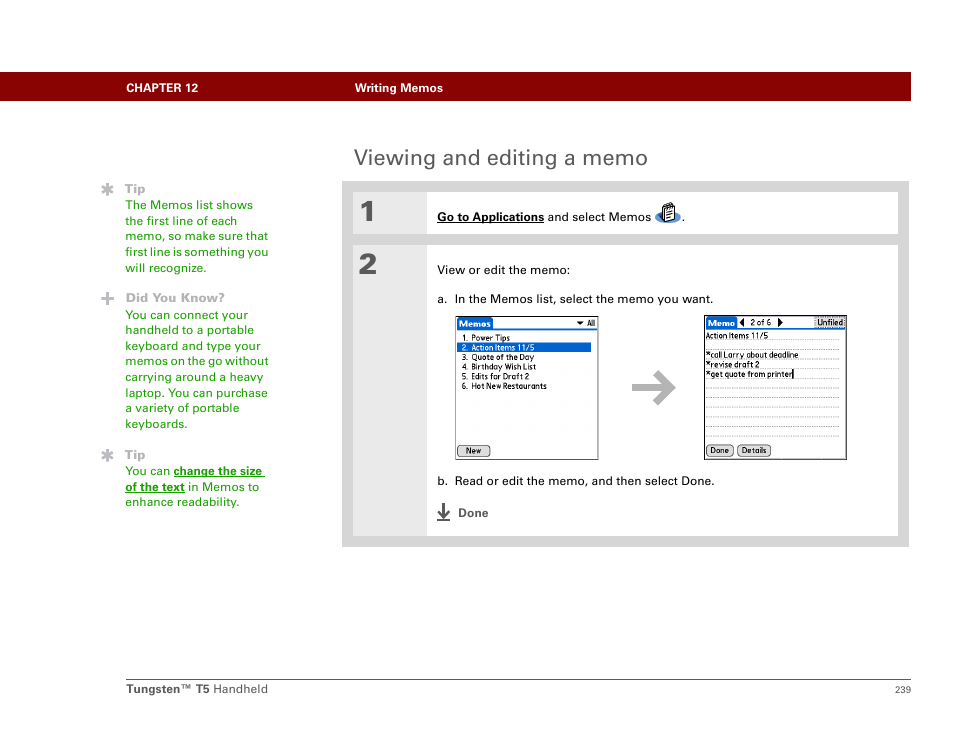Click the memo line 'revise draft 2'

pos(733,364)
